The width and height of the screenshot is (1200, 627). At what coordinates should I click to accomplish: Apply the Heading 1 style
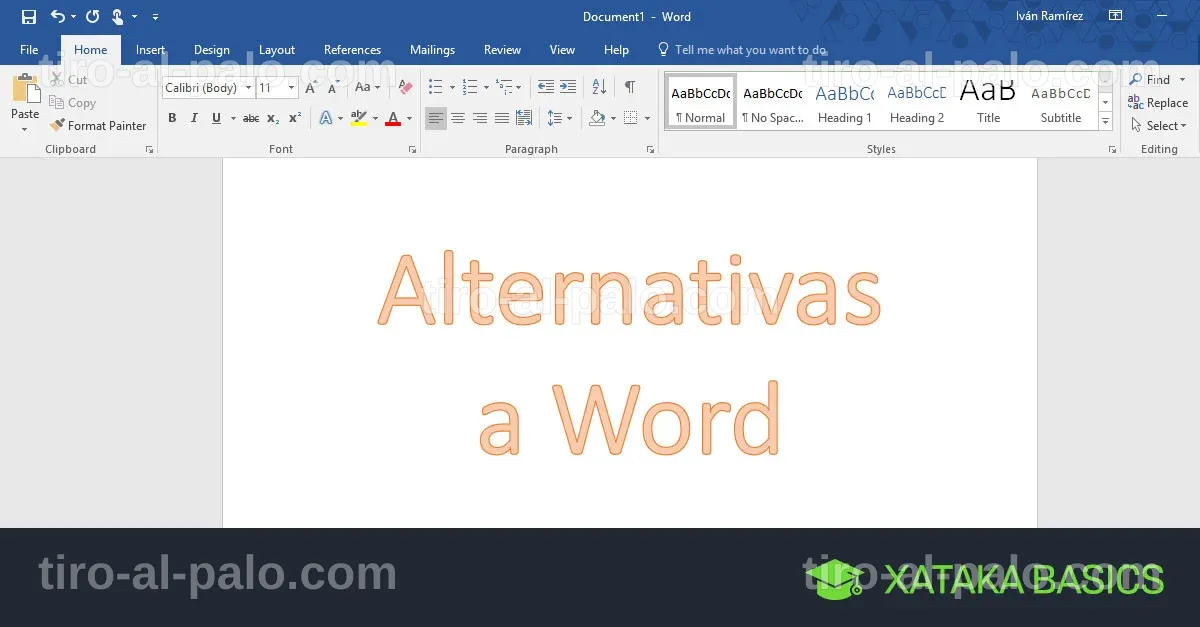point(845,102)
